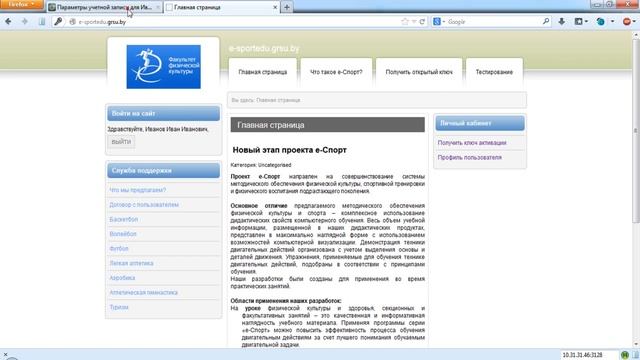Click the 'Личный кабинет' panel header
This screenshot has height=360, width=640.
(480, 123)
